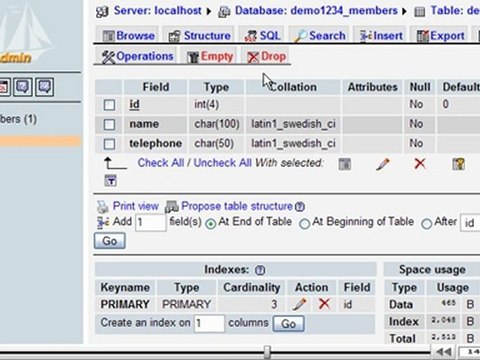
Task: Tick the checkbox for the name field
Action: point(109,124)
